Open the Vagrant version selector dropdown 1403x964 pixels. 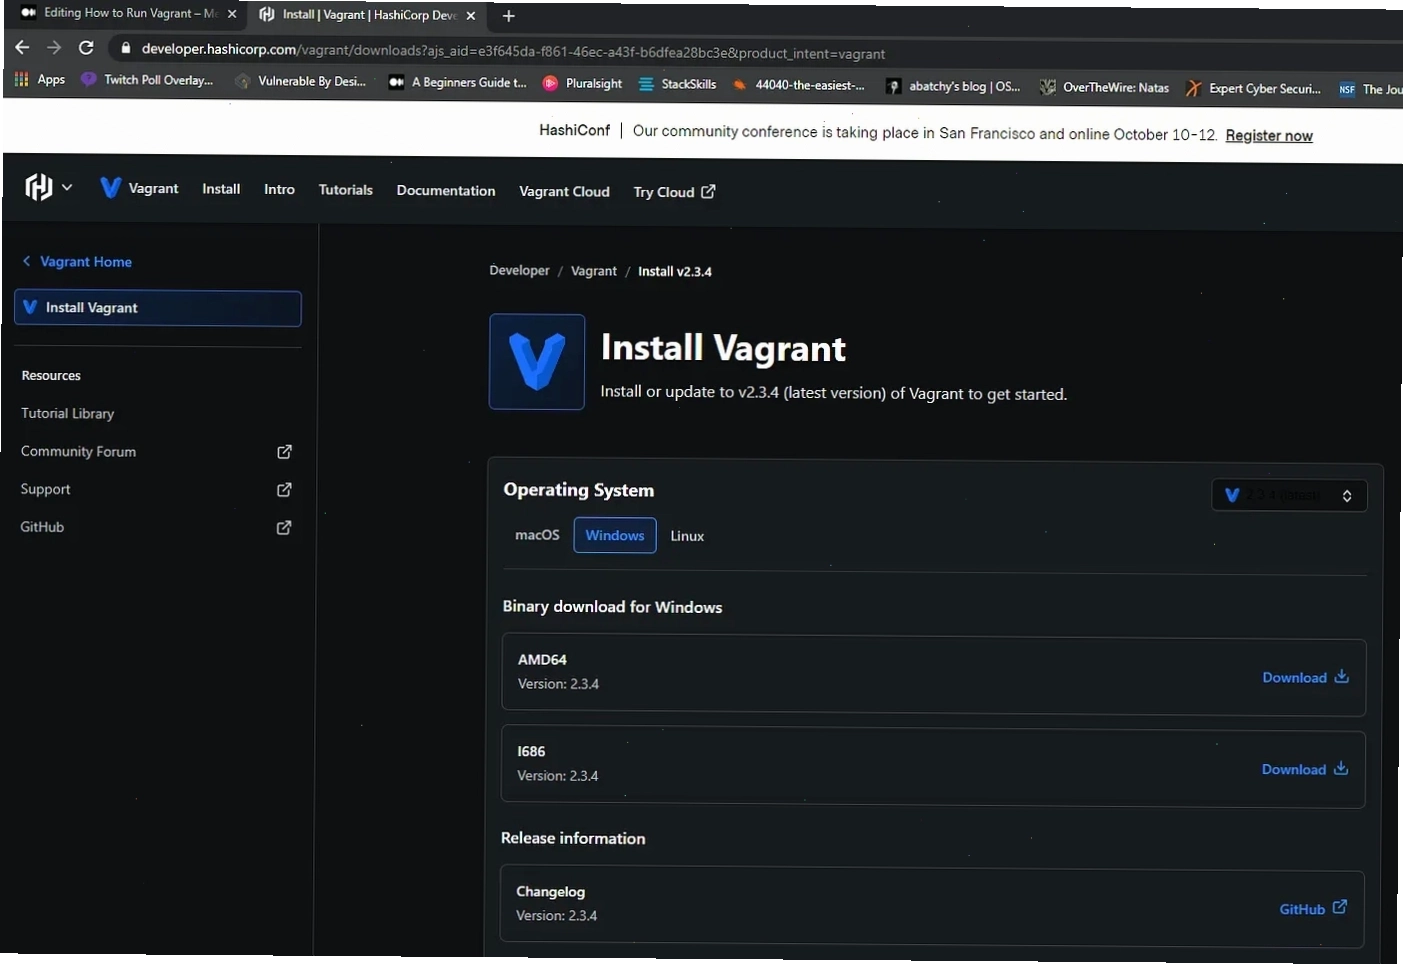pos(1289,495)
